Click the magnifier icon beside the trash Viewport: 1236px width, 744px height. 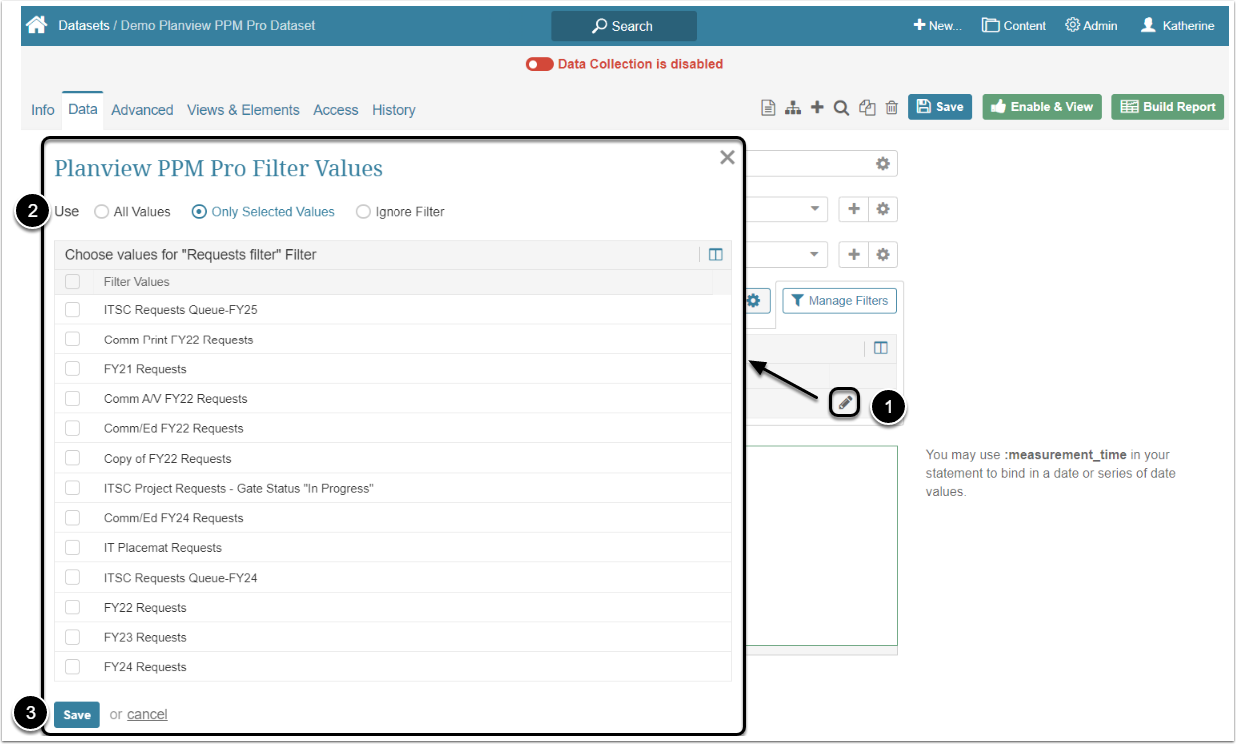click(842, 108)
